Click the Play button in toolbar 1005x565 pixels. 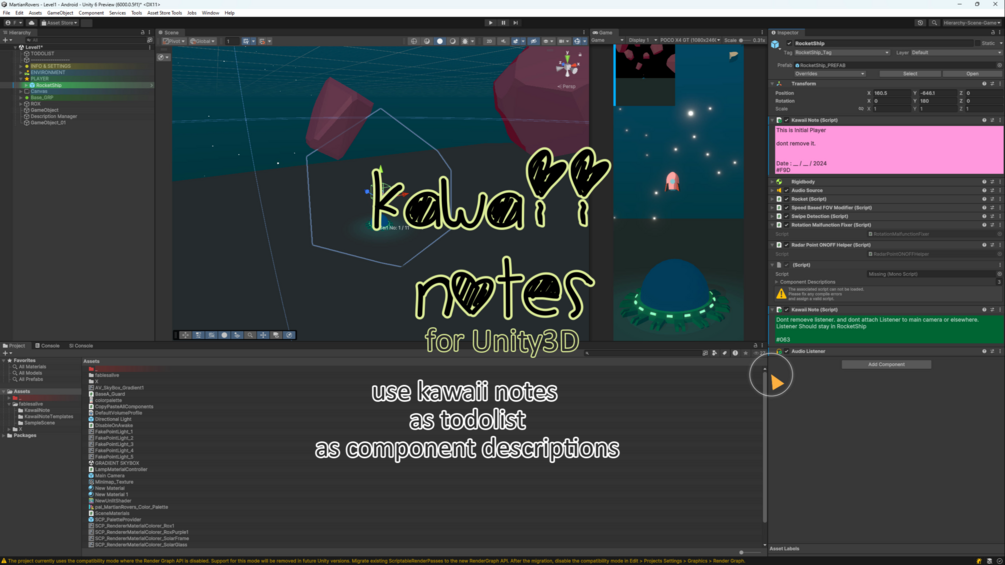[491, 22]
